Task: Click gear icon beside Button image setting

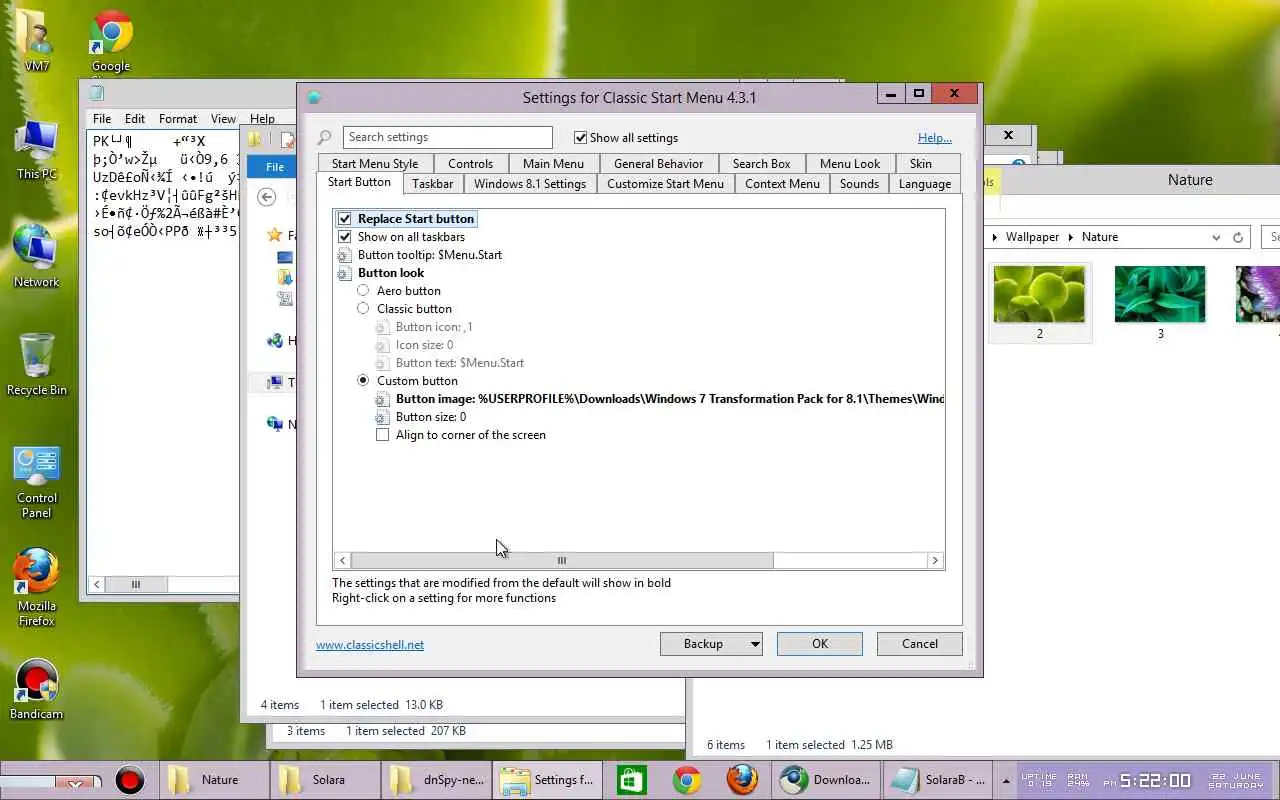Action: (383, 399)
